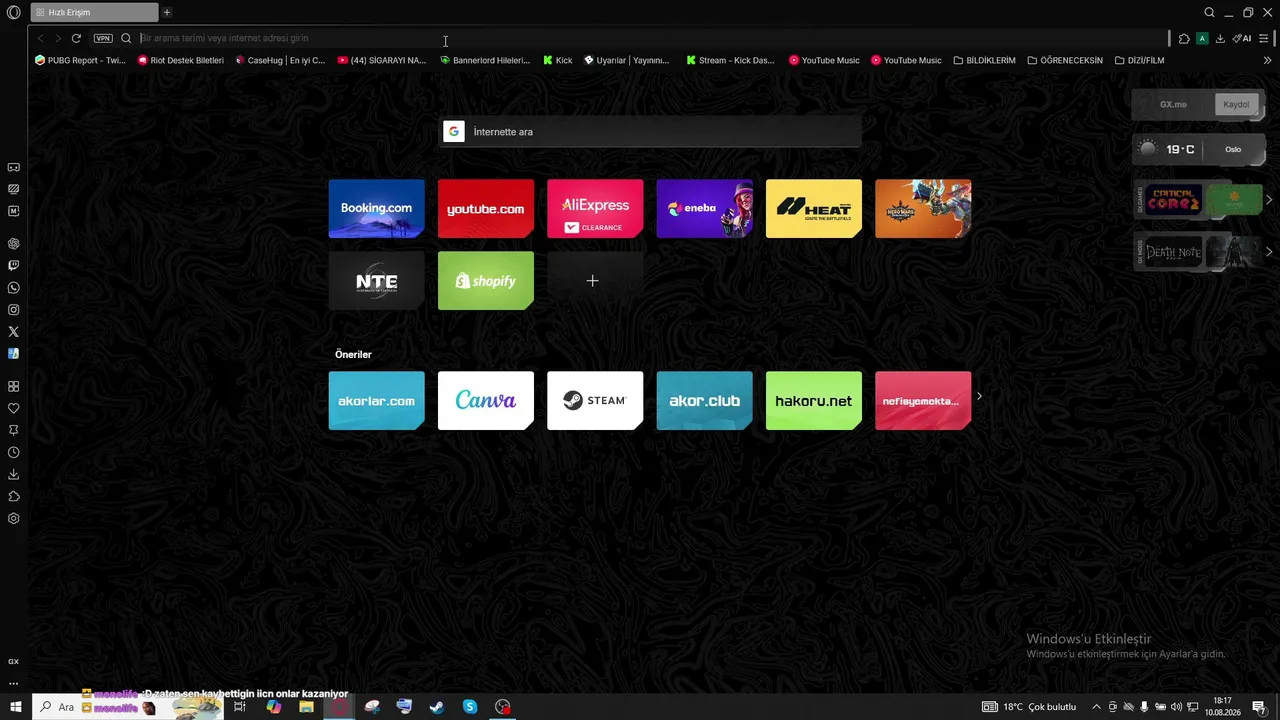Open File Explorer from the taskbar
Viewport: 1280px width, 720px height.
(306, 707)
